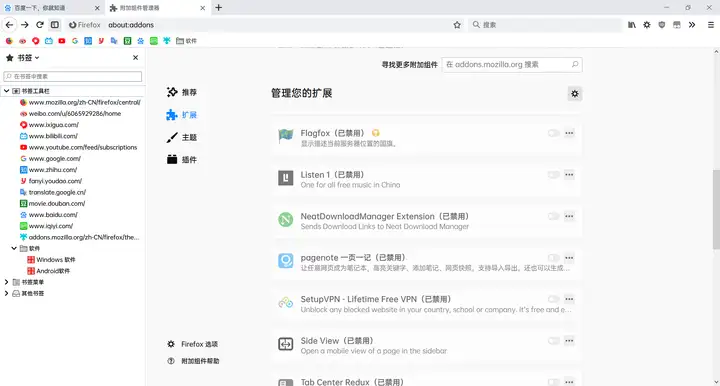
Task: Enable the Listen 1 extension toggle
Action: (554, 174)
